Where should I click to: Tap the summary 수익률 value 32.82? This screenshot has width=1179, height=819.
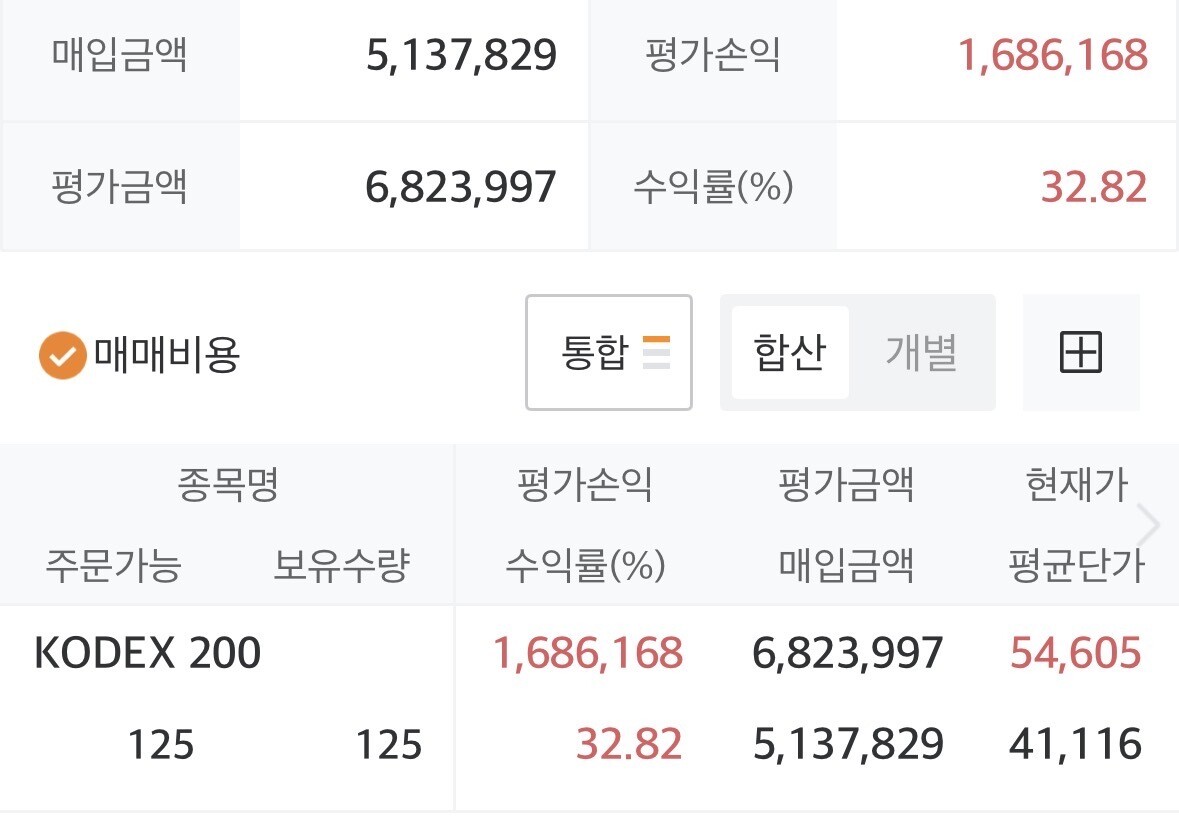point(1094,187)
